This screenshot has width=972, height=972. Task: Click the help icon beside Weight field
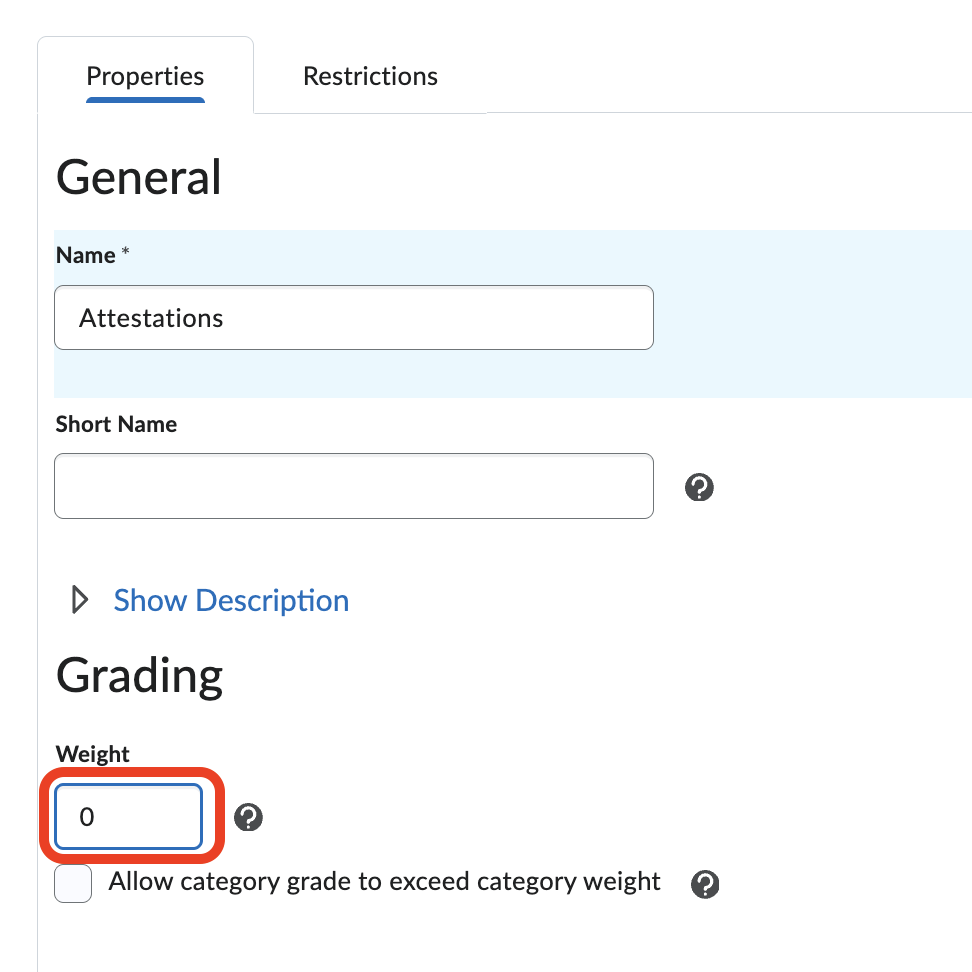point(248,817)
